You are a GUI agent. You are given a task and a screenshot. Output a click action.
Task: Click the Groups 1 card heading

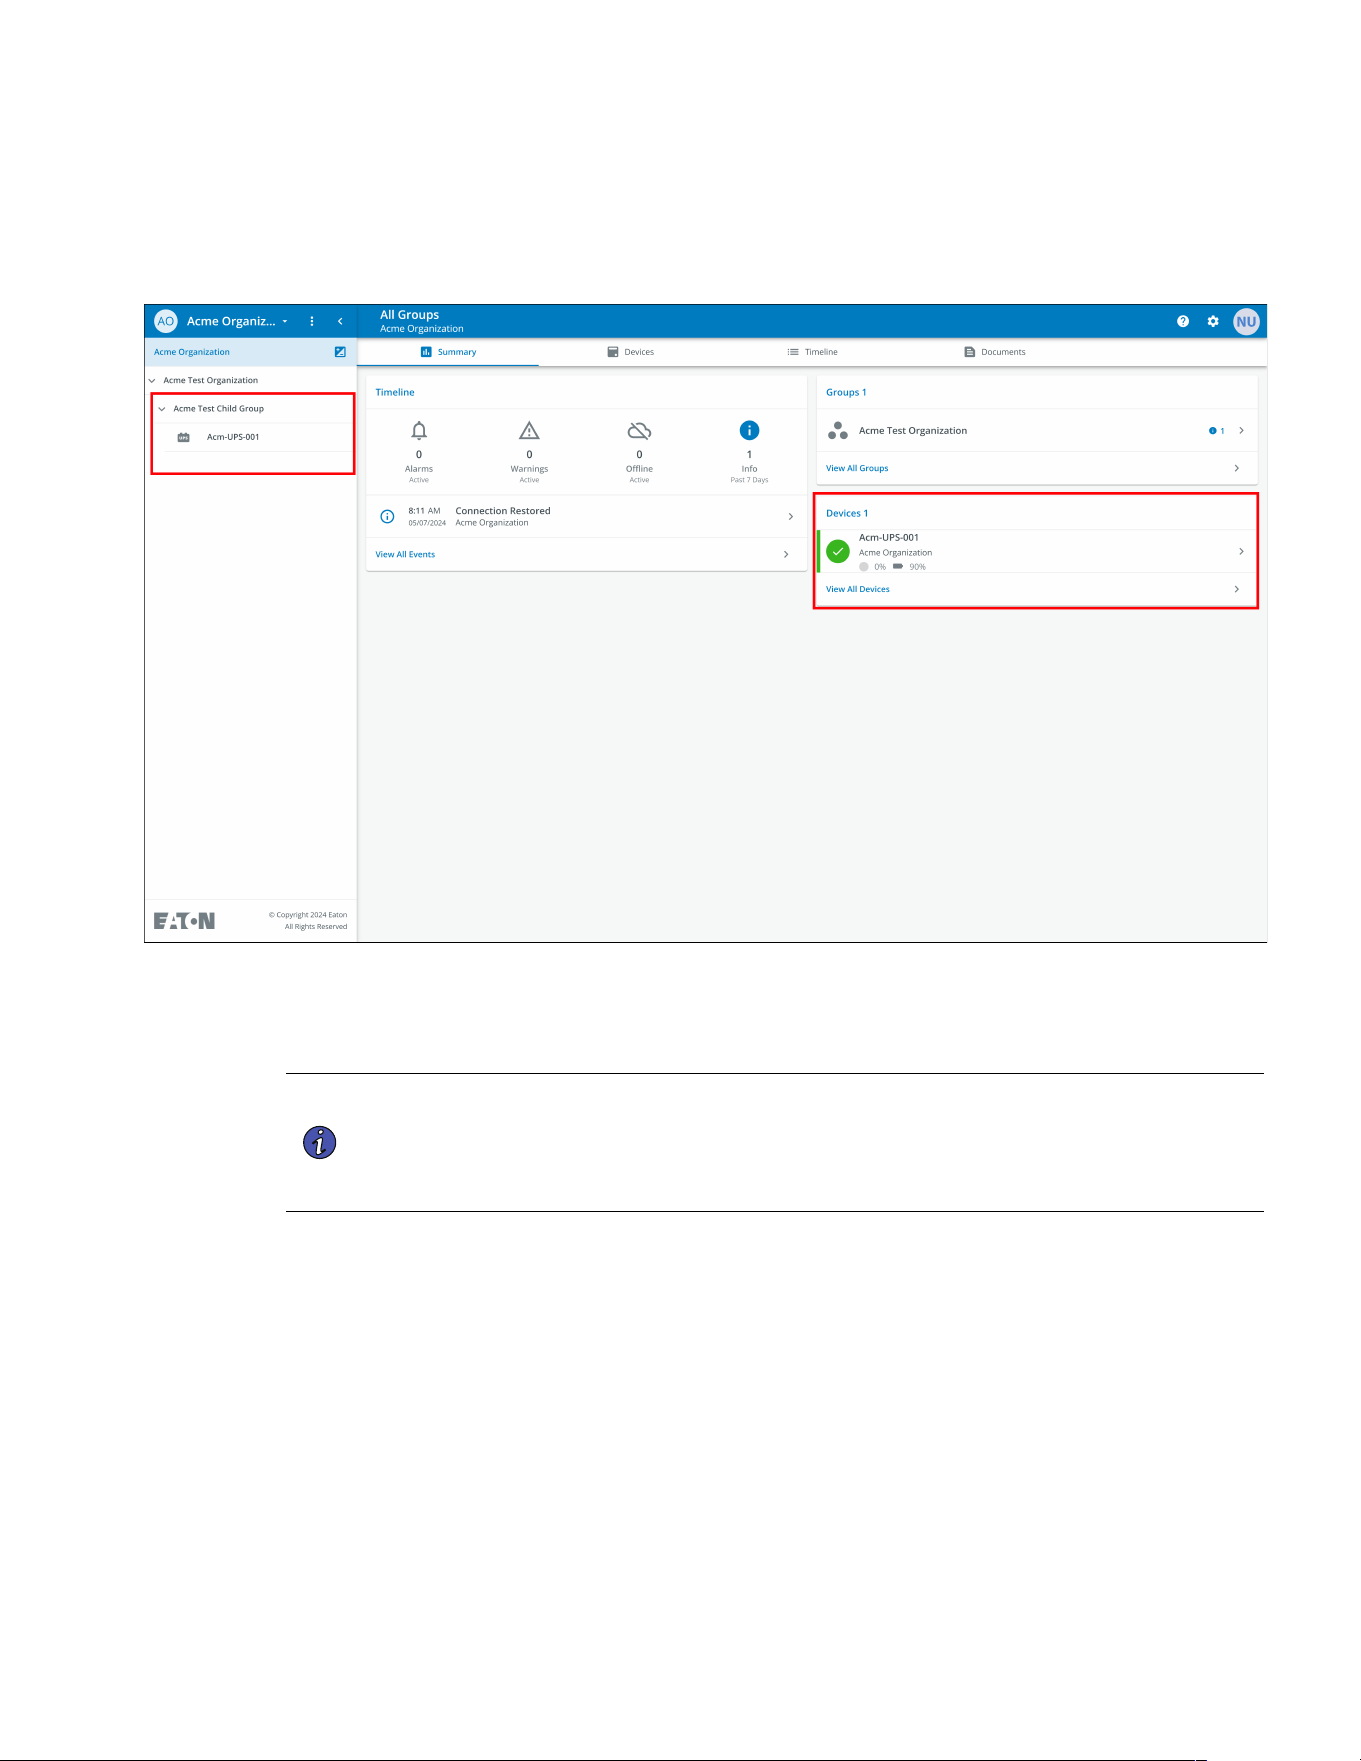[x=846, y=392]
